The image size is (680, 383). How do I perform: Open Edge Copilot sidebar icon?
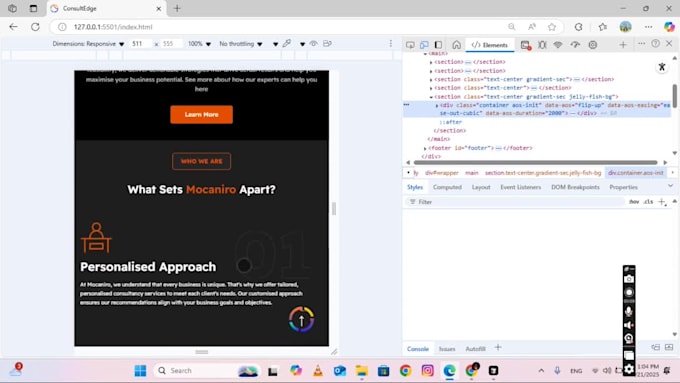pos(669,27)
